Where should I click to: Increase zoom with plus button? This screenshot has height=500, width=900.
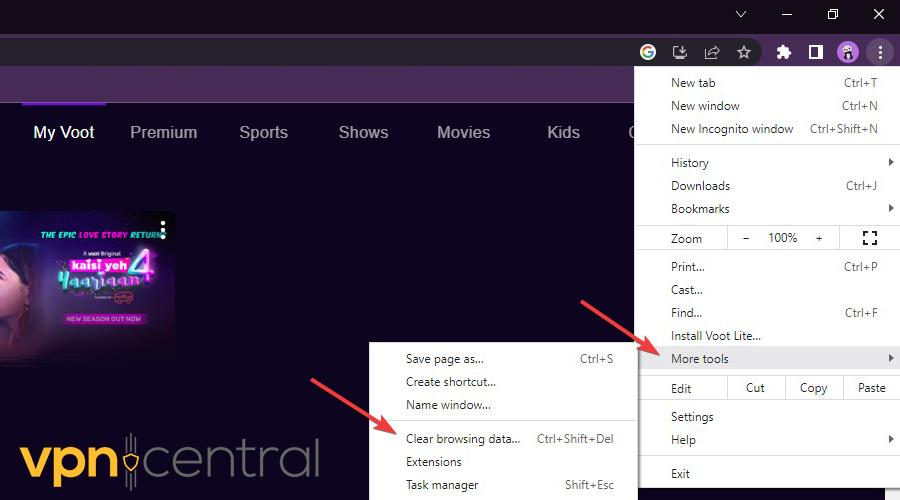(819, 238)
